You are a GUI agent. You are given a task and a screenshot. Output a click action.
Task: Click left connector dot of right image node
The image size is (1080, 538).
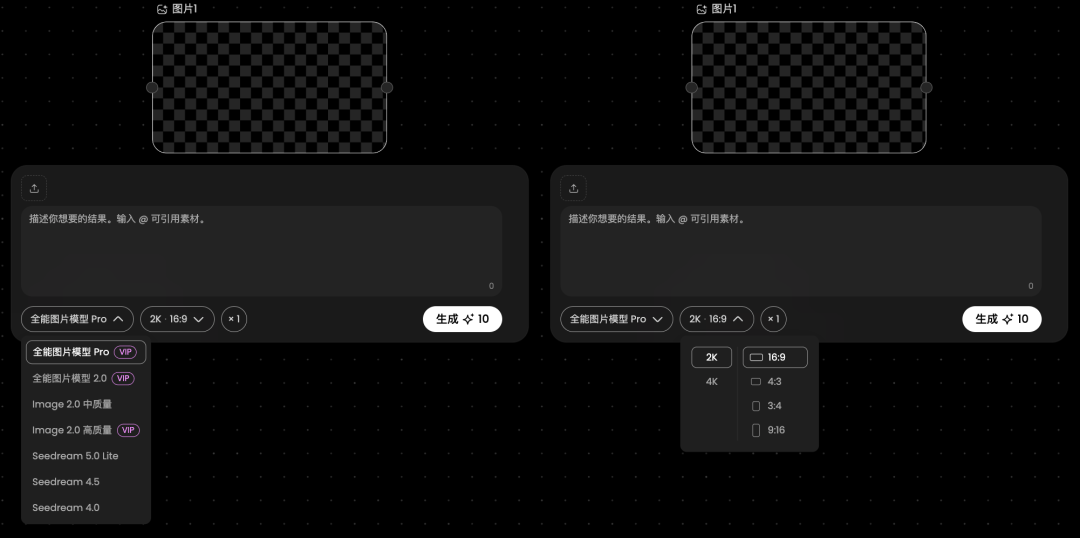[x=692, y=87]
